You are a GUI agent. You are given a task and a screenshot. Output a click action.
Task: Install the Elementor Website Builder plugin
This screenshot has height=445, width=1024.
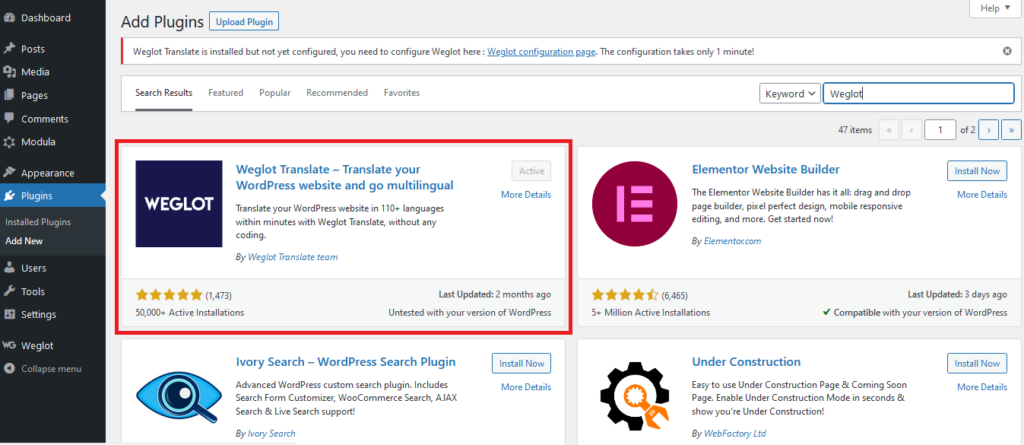pos(976,171)
